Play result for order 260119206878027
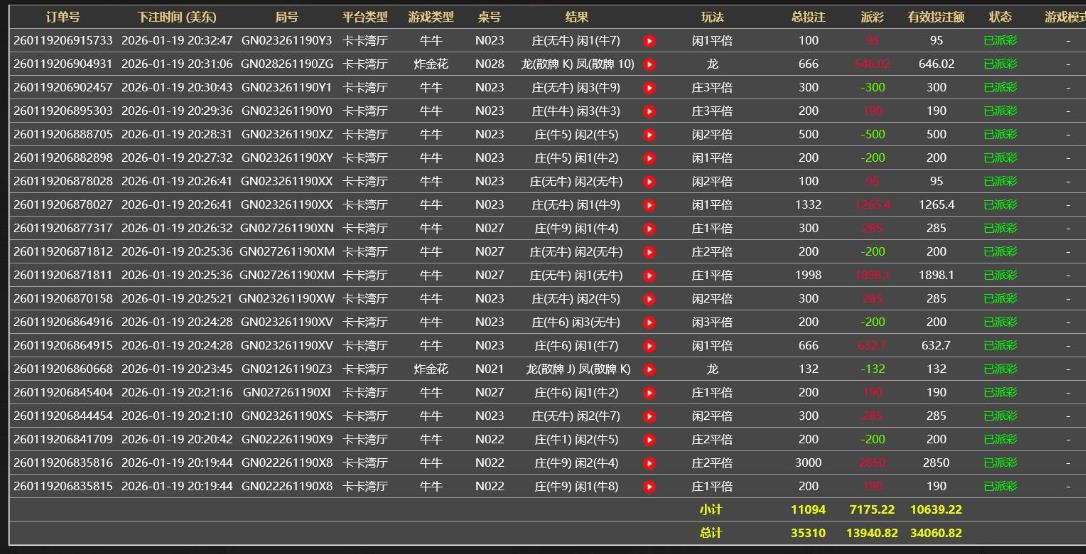Viewport: 1086px width, 554px height. pos(649,205)
